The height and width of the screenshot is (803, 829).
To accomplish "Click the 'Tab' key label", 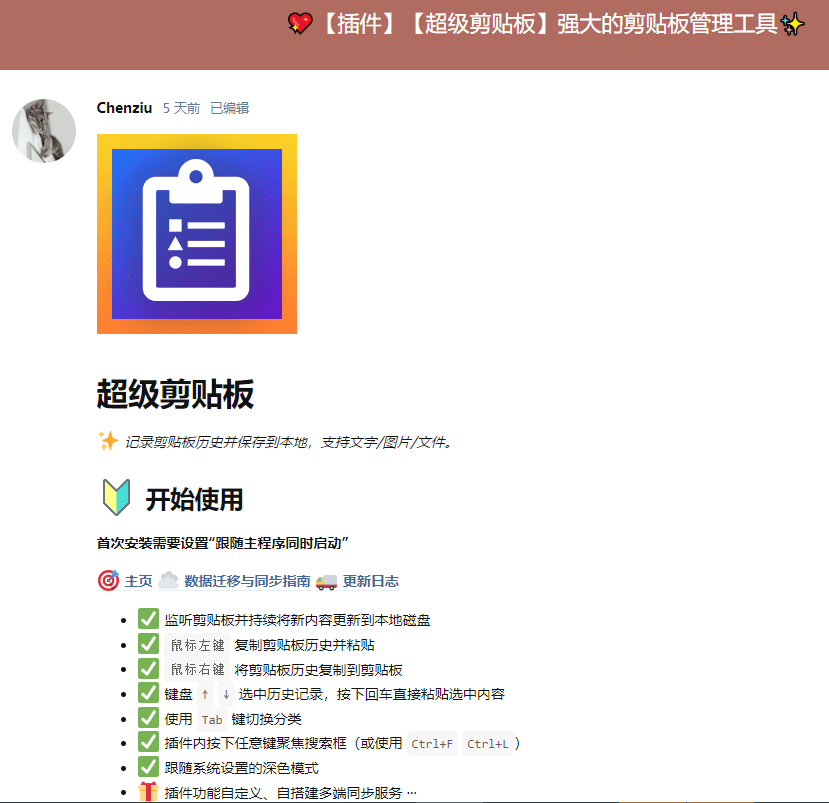I will (x=211, y=719).
